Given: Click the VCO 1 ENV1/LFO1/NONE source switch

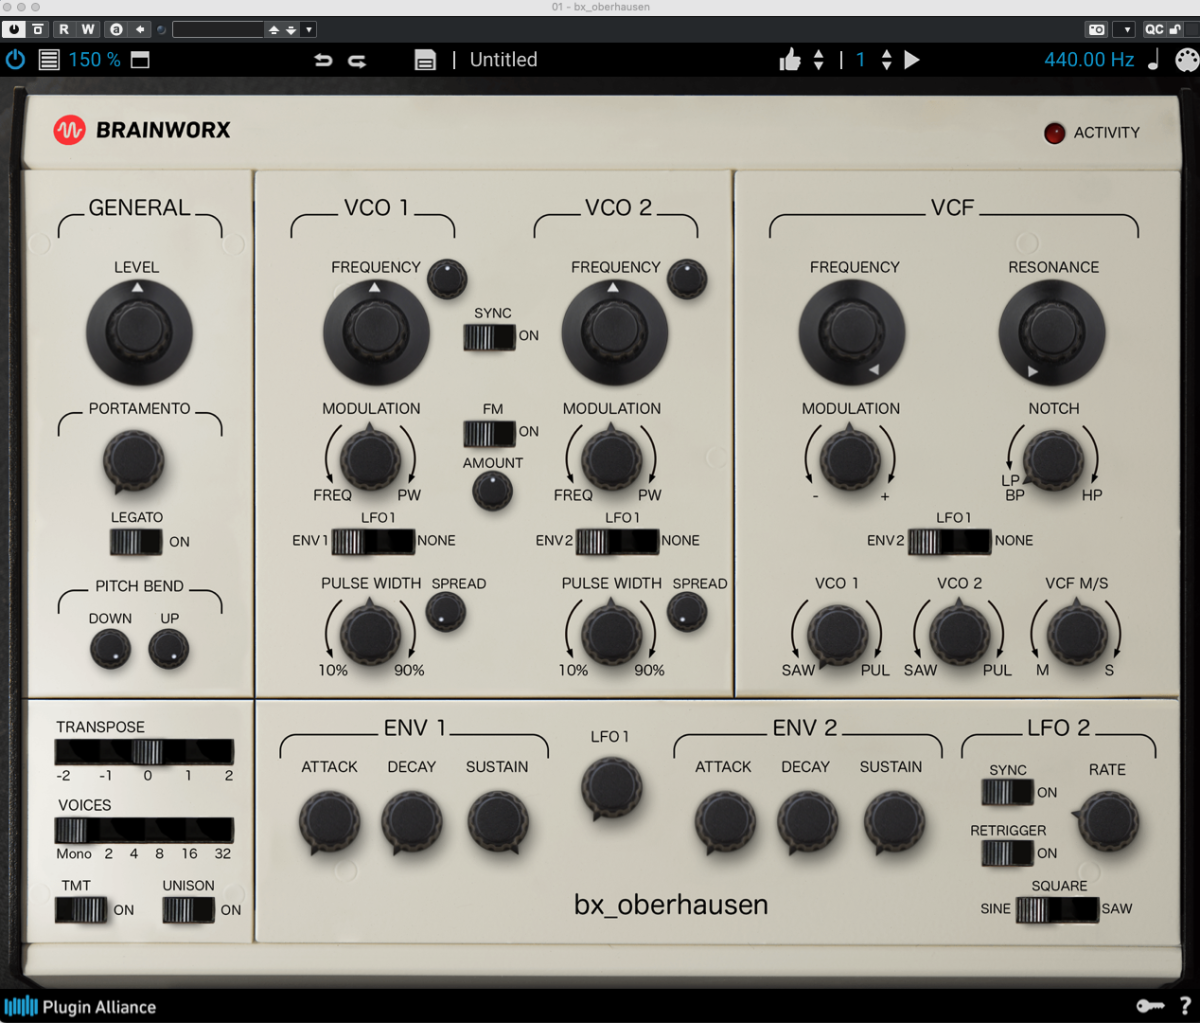Looking at the screenshot, I should click(373, 541).
